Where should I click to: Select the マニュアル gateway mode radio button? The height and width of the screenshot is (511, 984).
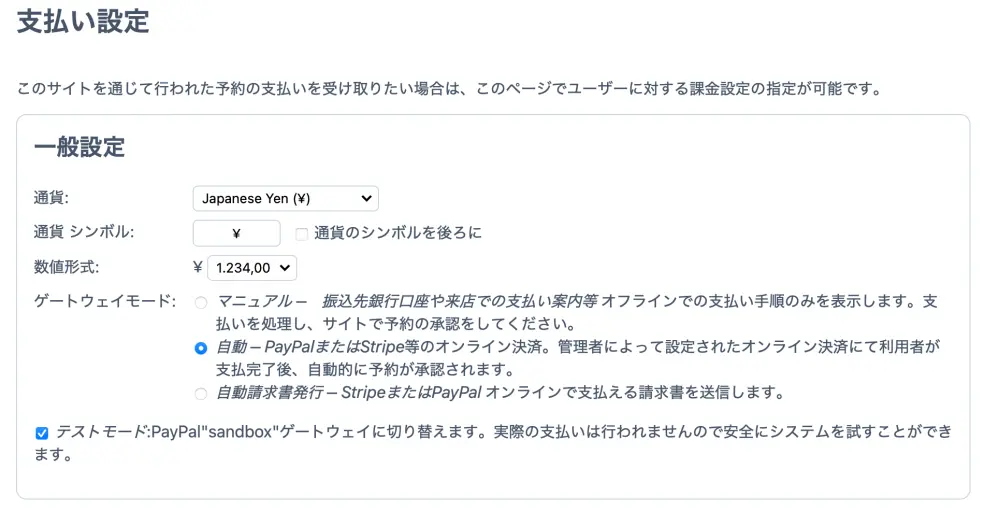201,302
